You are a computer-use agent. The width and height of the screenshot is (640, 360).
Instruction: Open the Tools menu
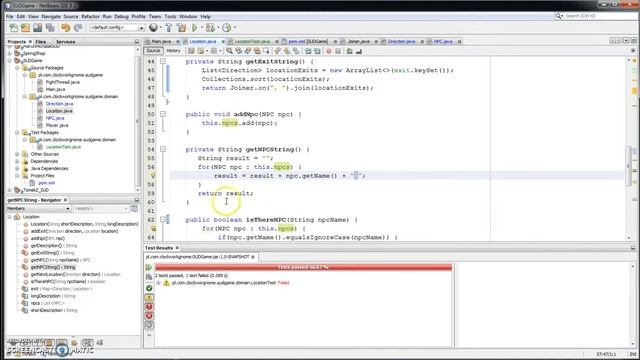(170, 17)
